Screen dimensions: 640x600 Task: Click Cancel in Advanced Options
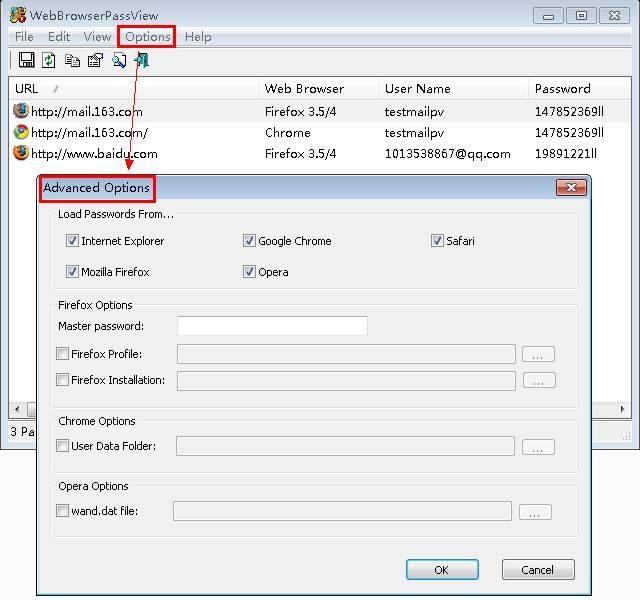pos(537,570)
